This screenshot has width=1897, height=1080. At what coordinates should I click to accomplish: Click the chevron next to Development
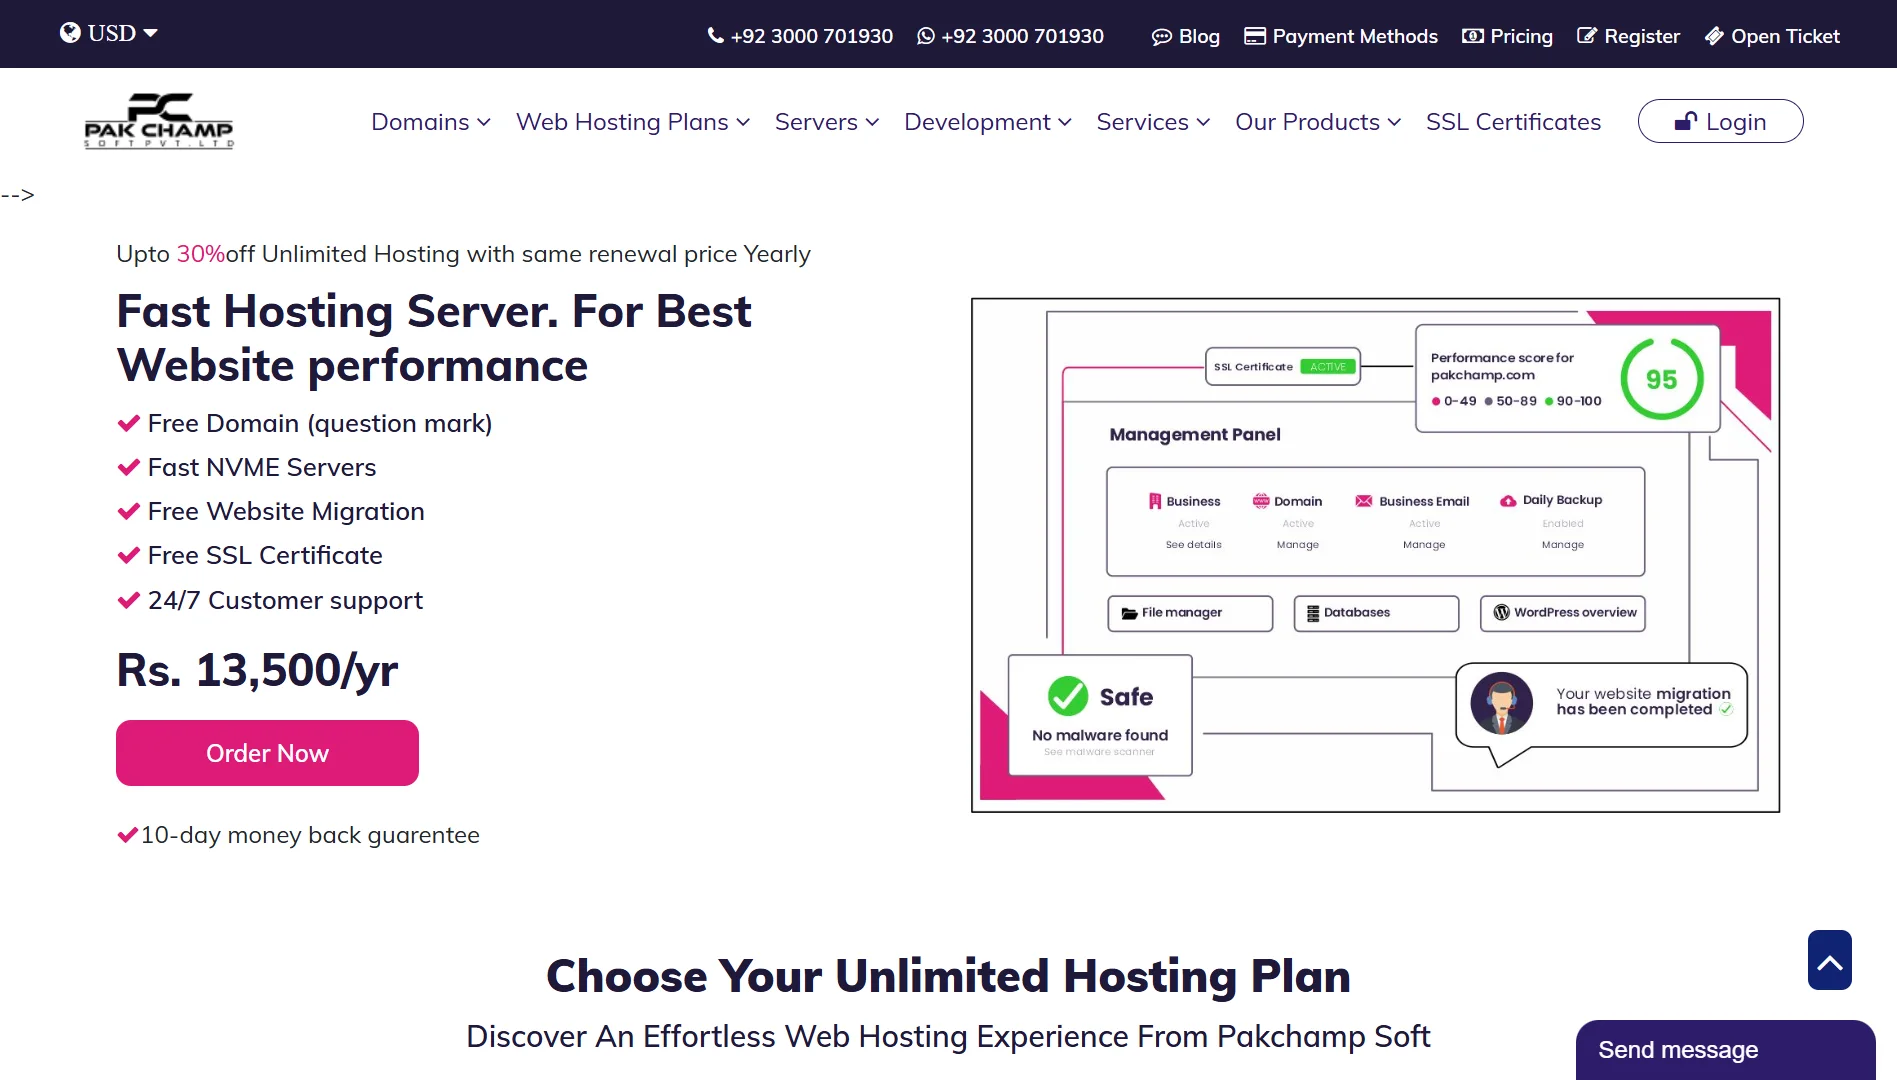1065,122
